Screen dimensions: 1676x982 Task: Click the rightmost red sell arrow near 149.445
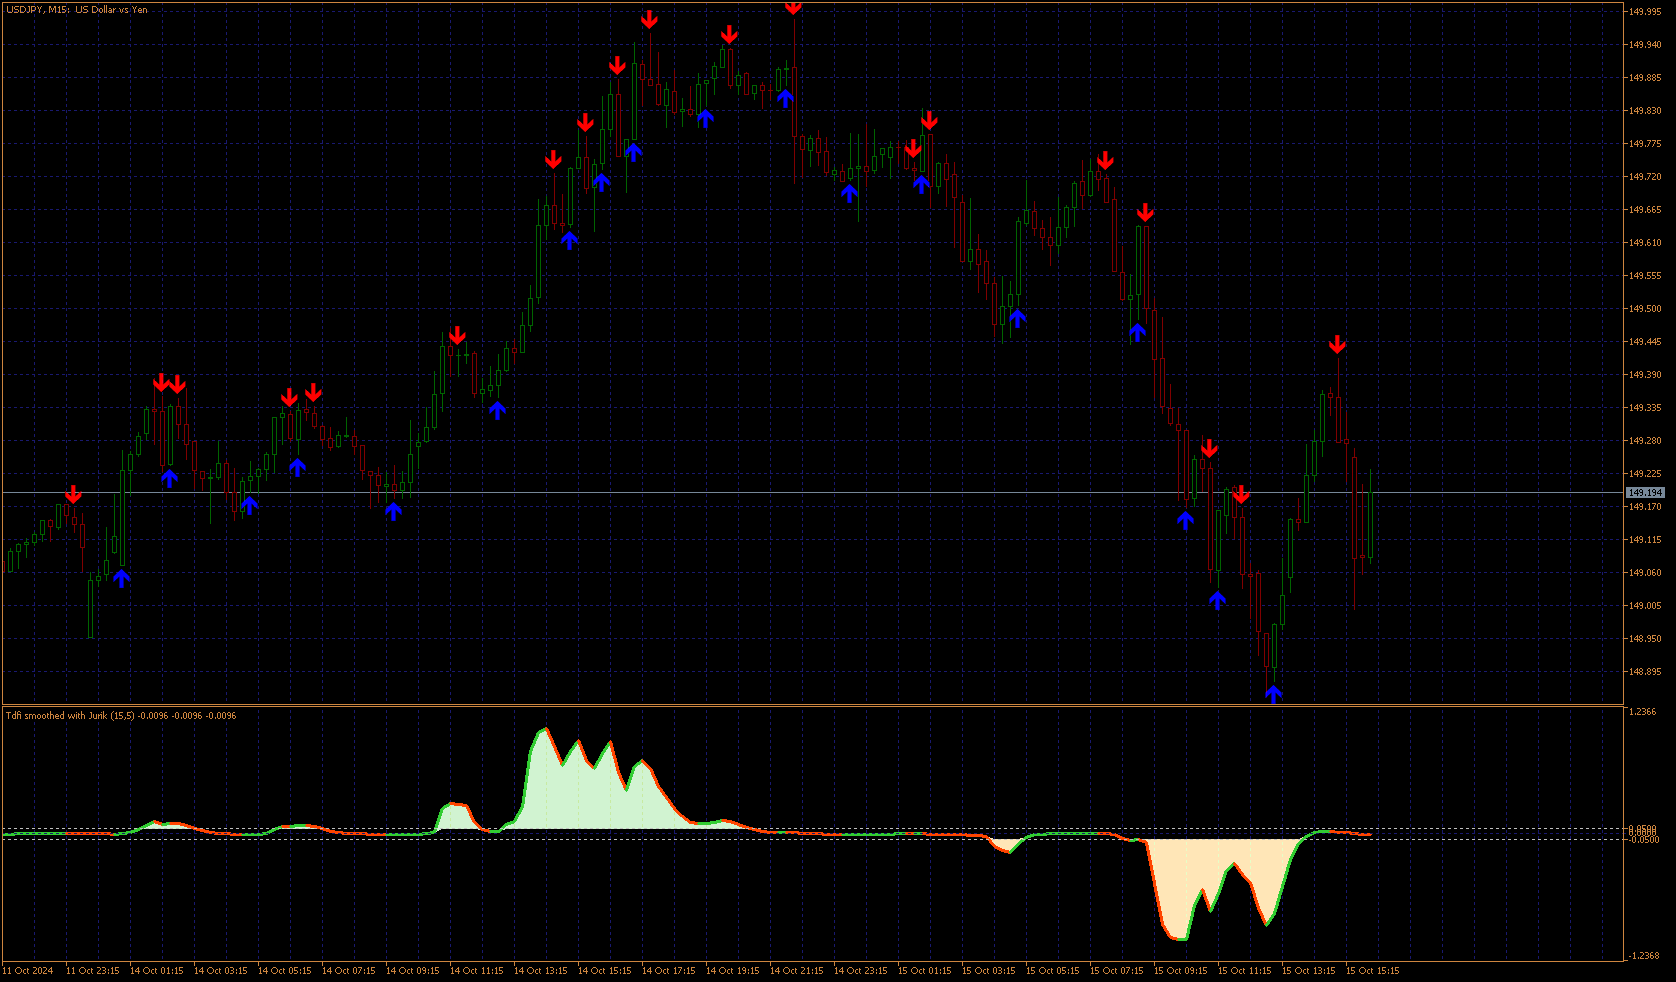coord(1337,345)
